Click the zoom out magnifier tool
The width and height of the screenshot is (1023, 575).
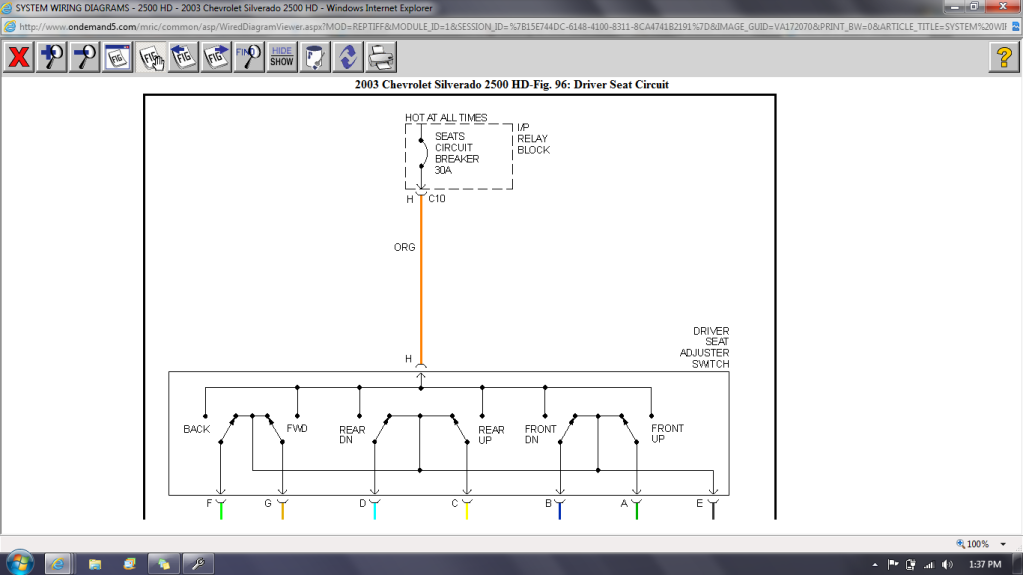click(84, 57)
